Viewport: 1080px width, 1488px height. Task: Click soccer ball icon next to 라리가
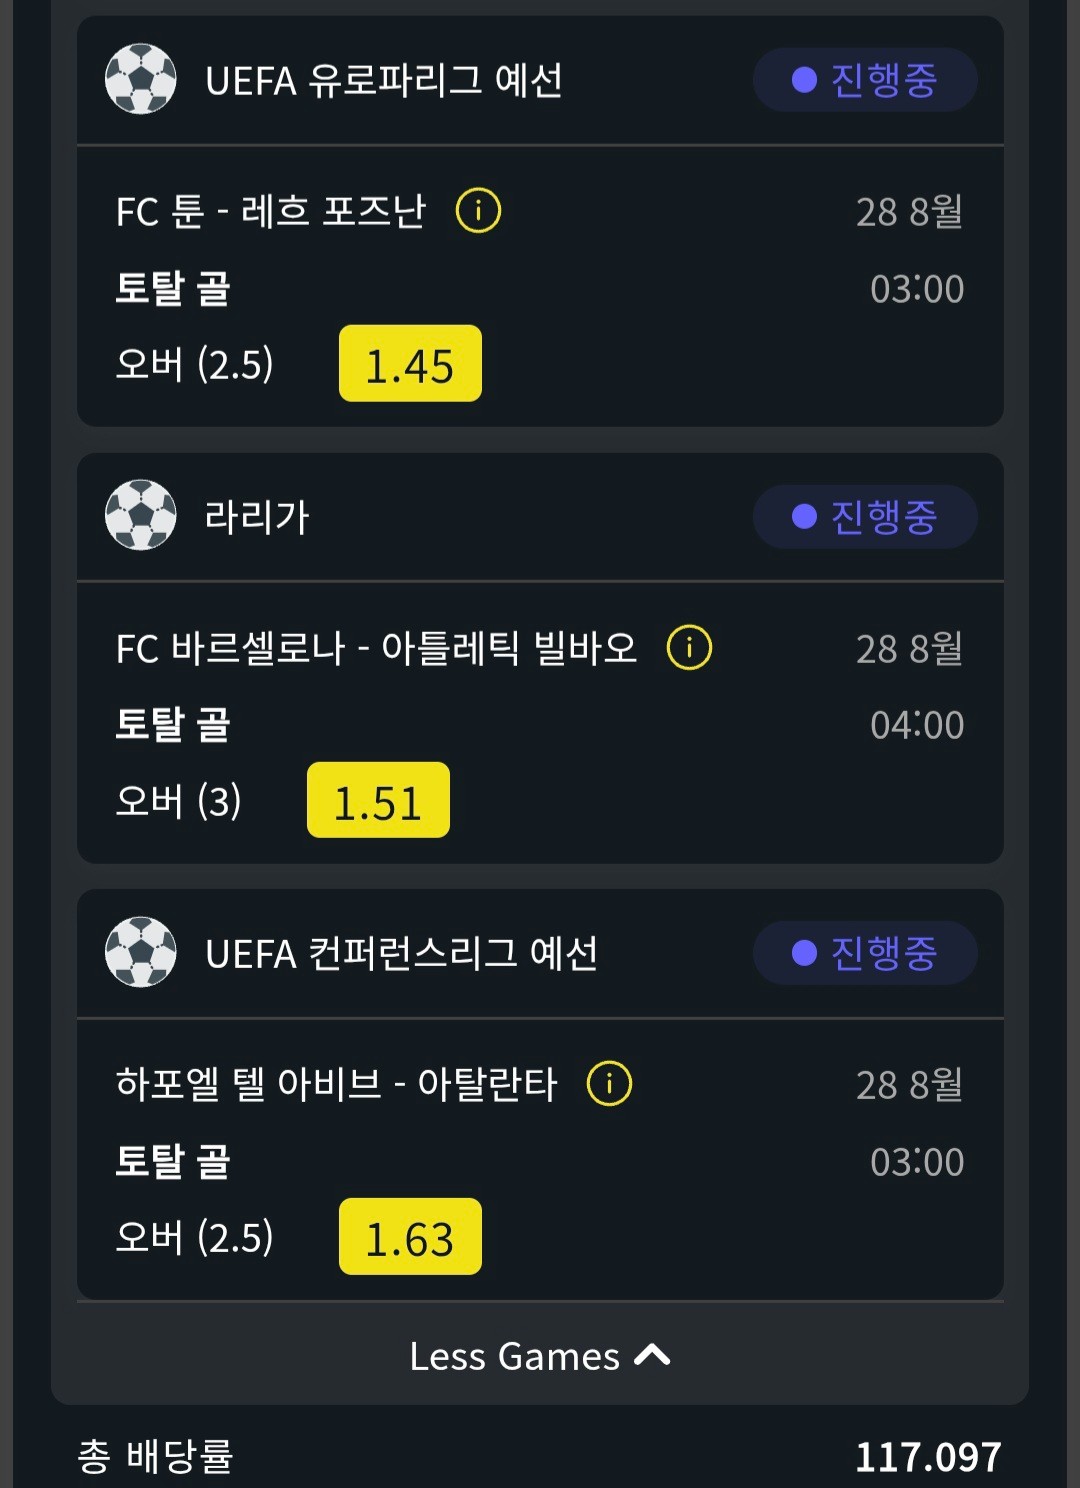pos(141,515)
